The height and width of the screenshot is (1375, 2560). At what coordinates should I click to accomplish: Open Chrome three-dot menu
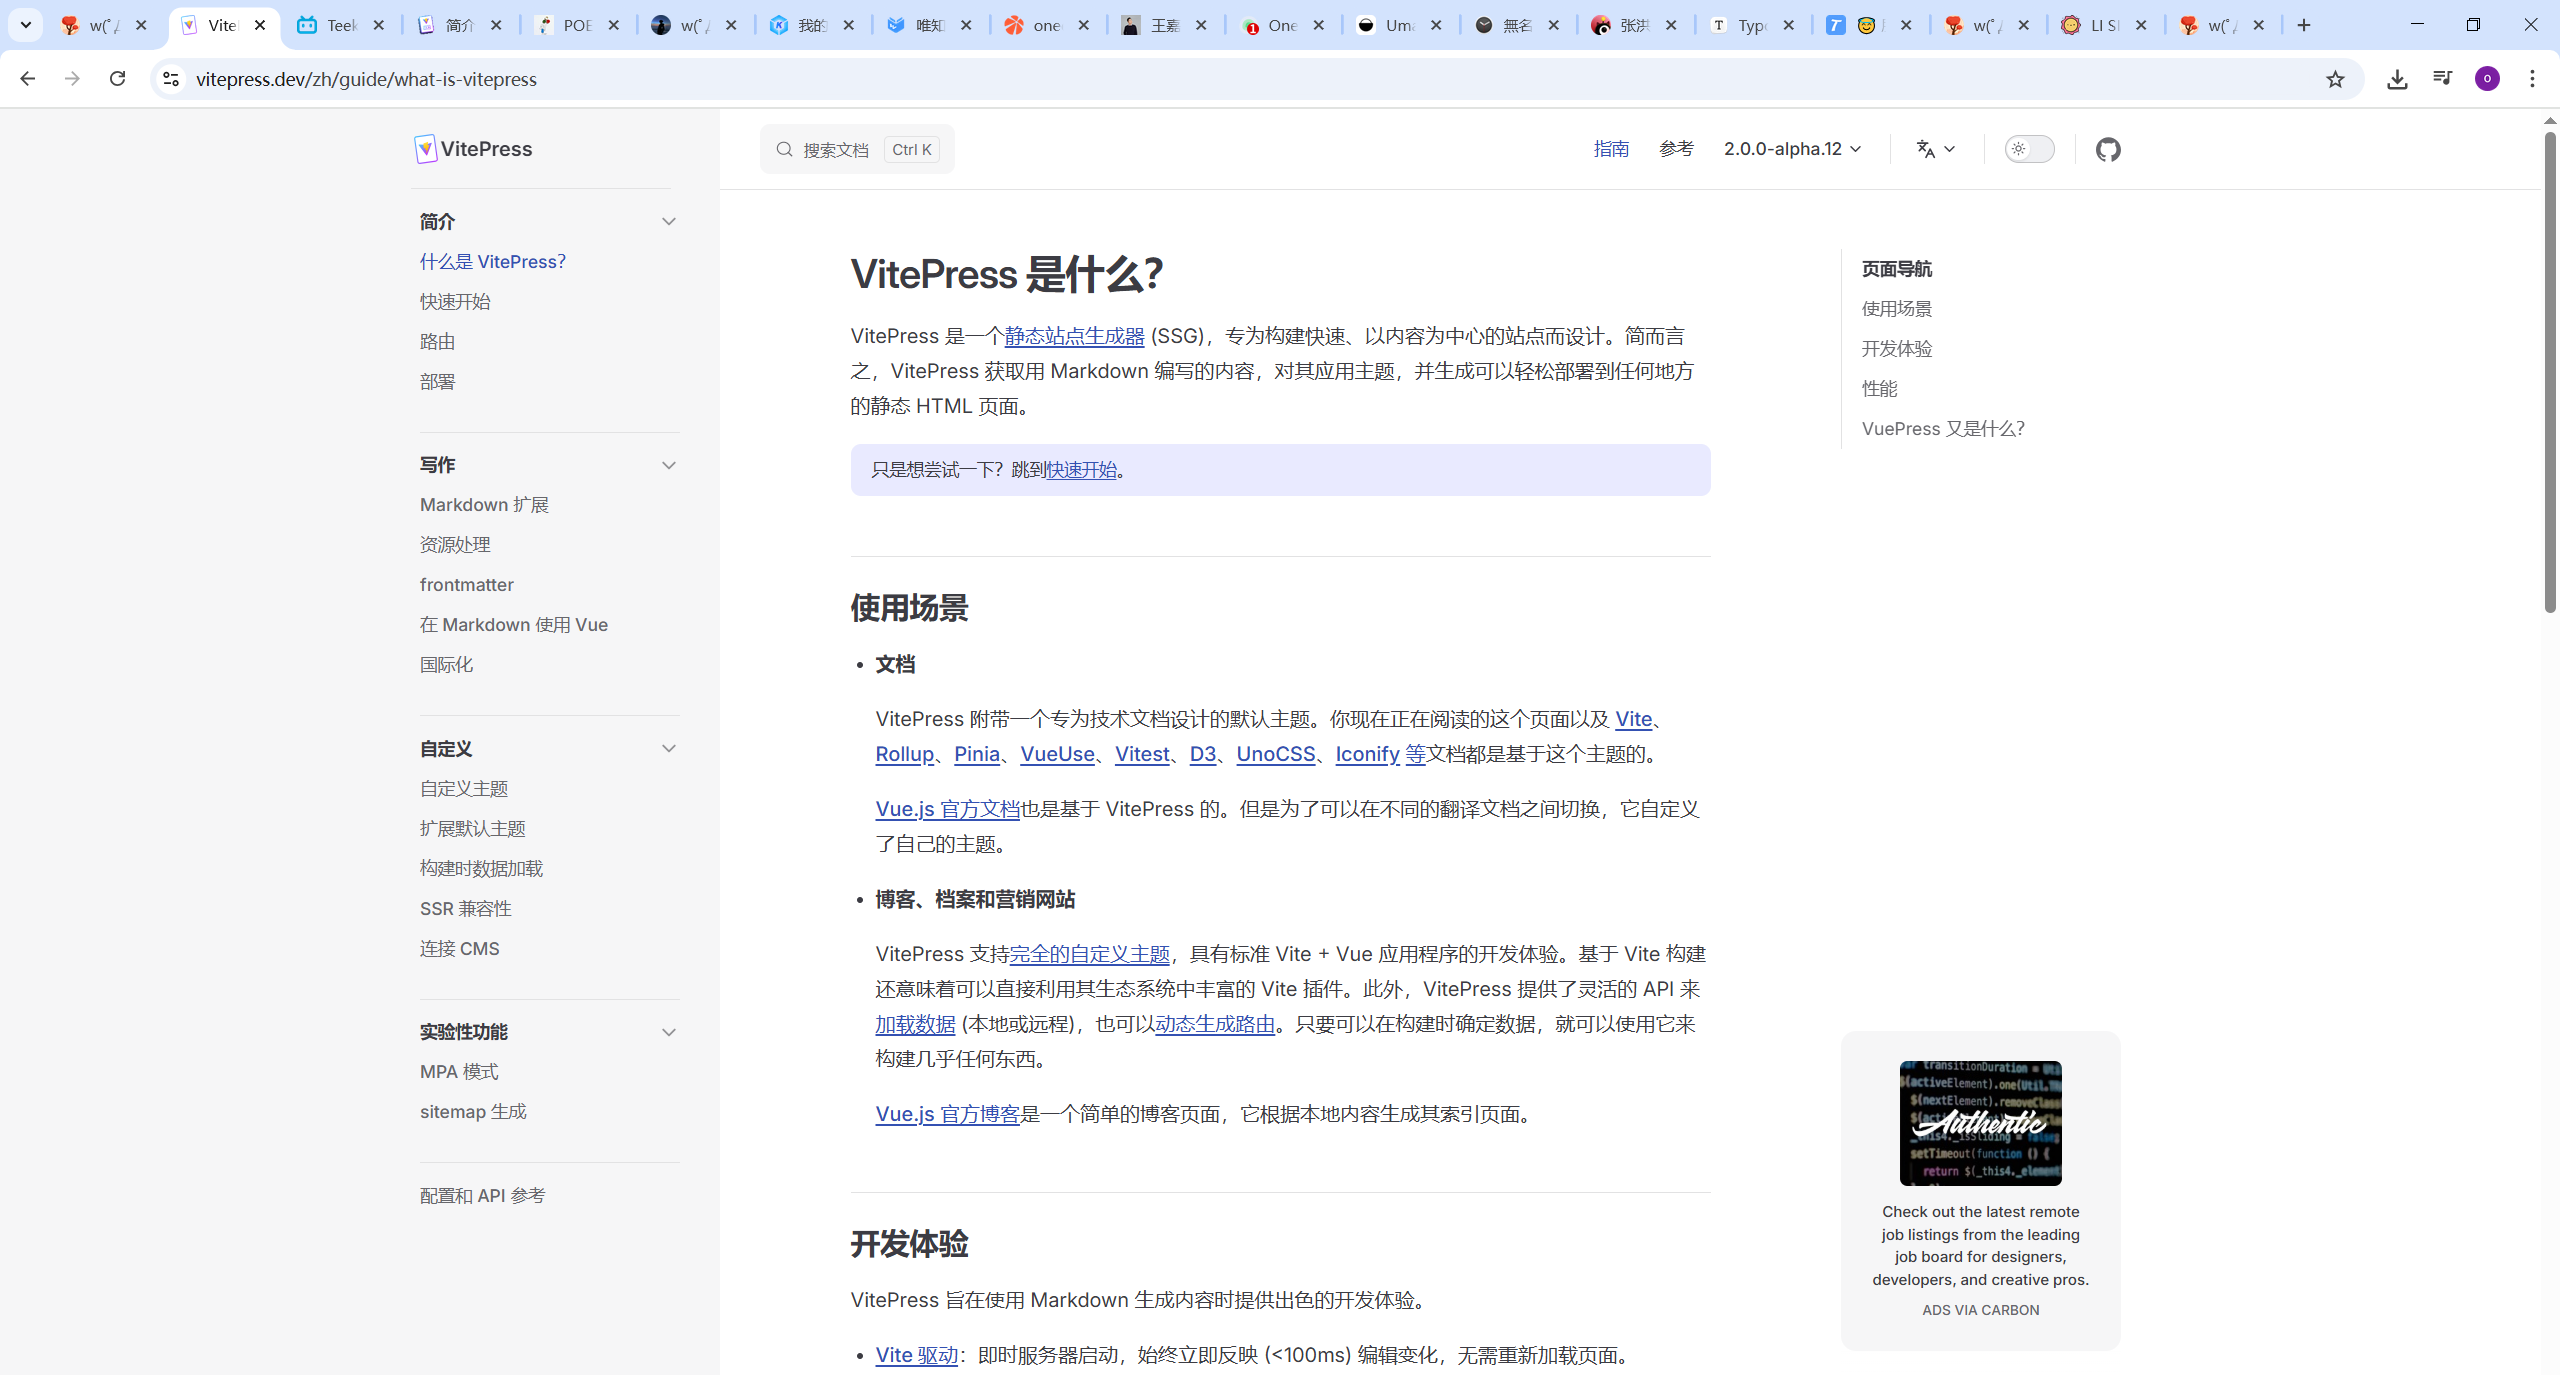click(x=2532, y=78)
